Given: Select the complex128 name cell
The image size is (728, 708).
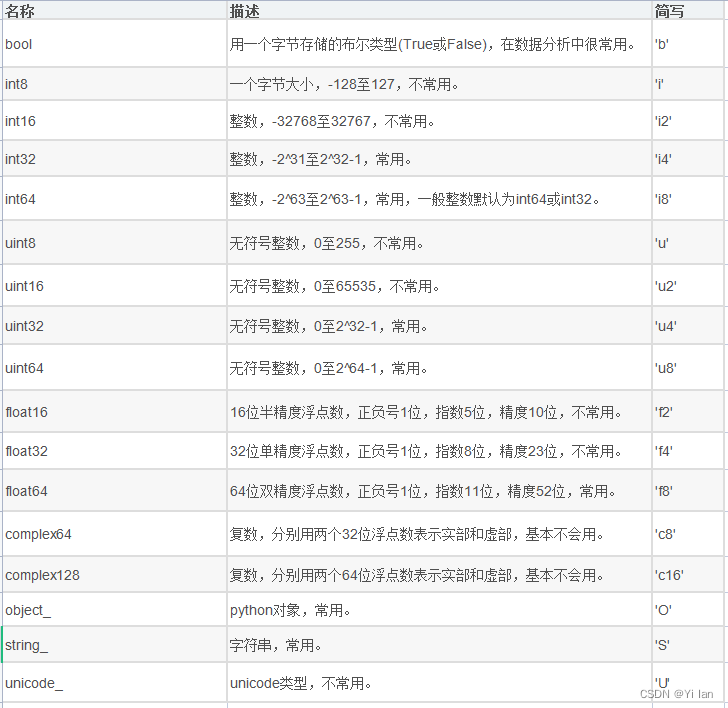Looking at the screenshot, I should coord(114,575).
